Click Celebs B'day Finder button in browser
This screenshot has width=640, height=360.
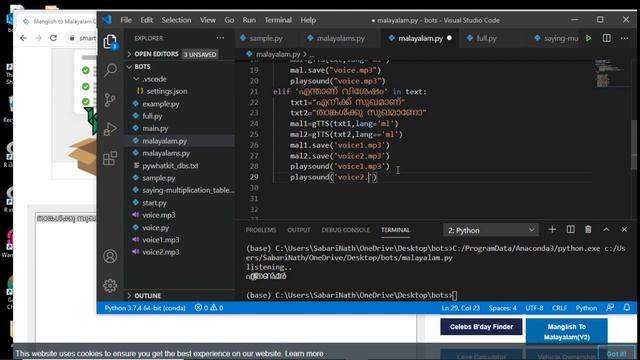pos(481,327)
